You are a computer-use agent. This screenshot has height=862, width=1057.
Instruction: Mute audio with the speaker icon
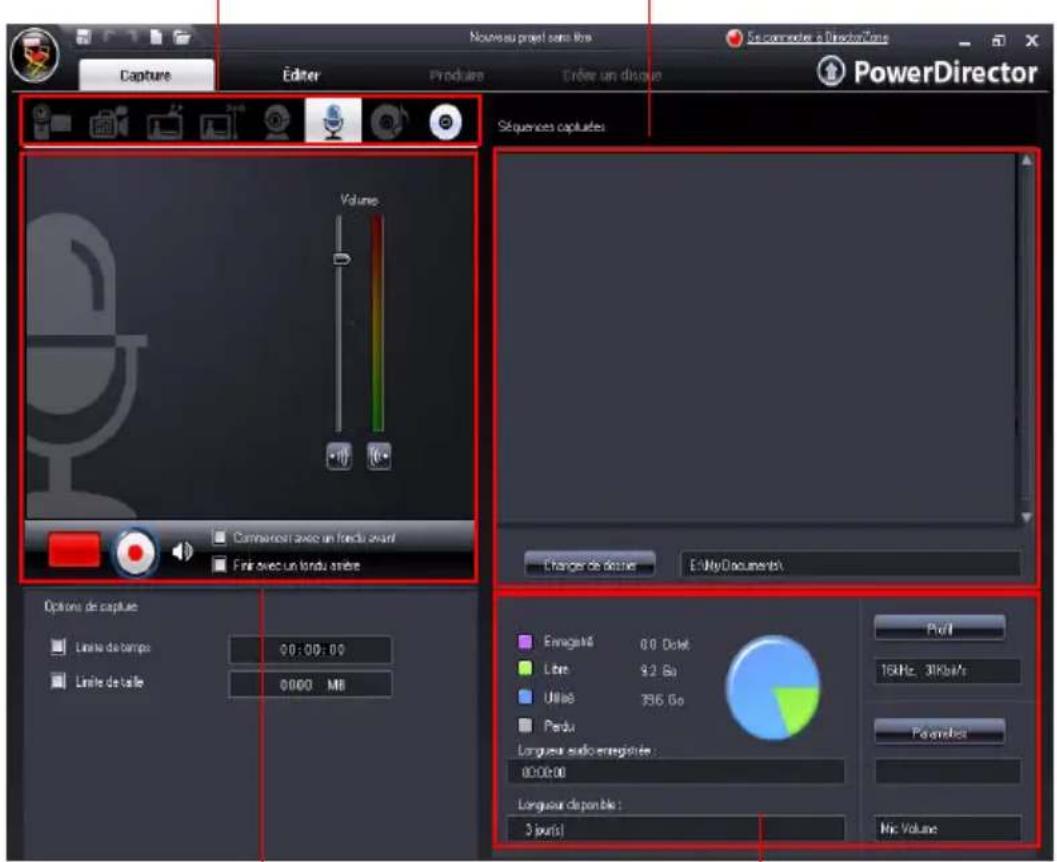coord(182,552)
